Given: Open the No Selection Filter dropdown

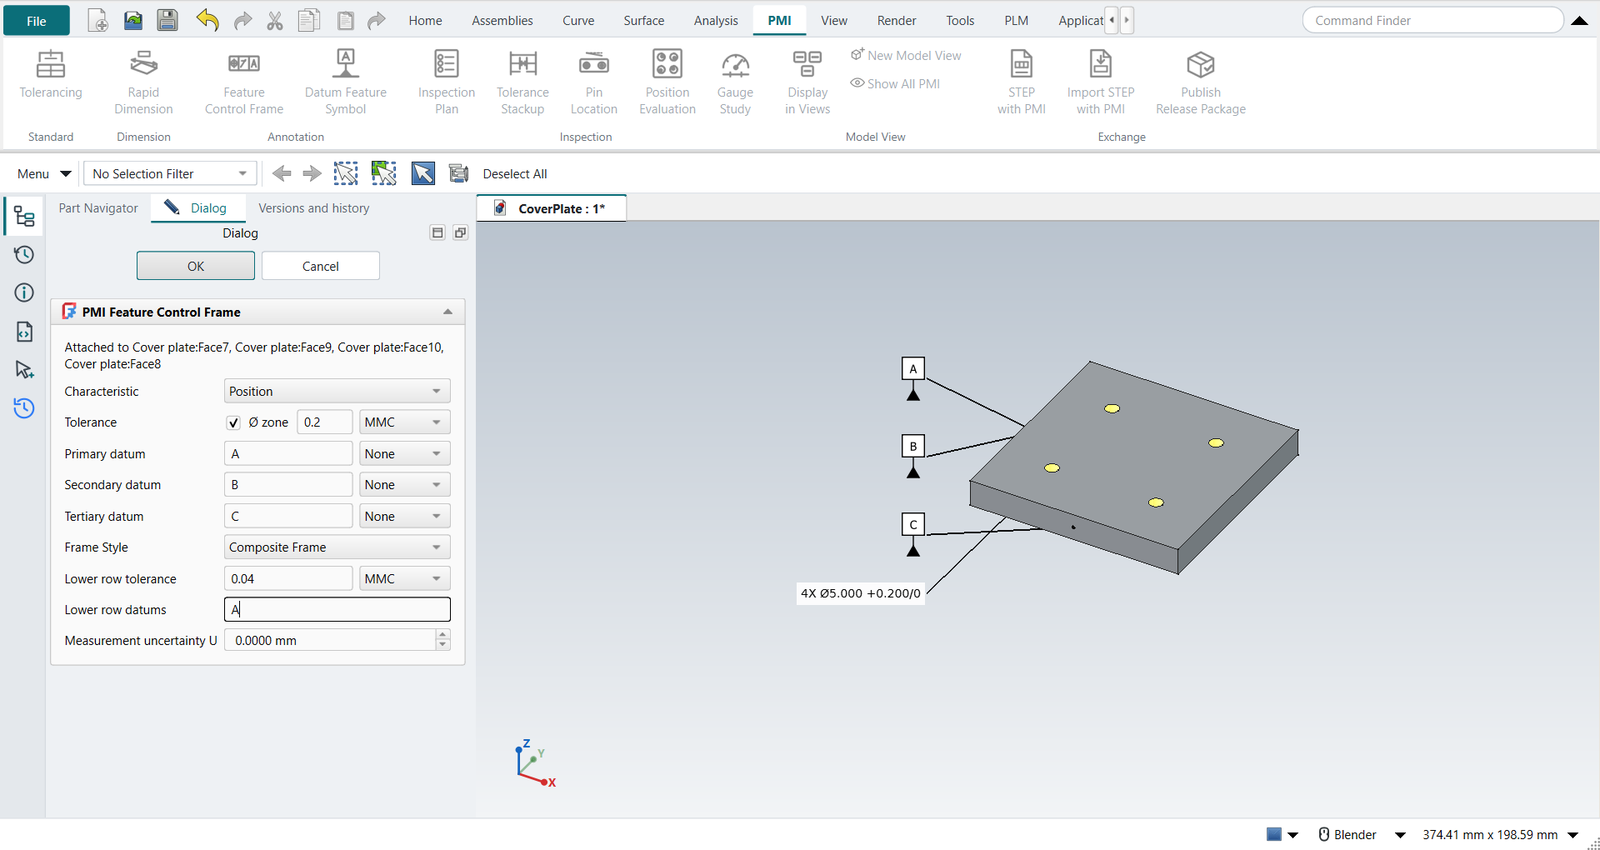Looking at the screenshot, I should tap(170, 174).
